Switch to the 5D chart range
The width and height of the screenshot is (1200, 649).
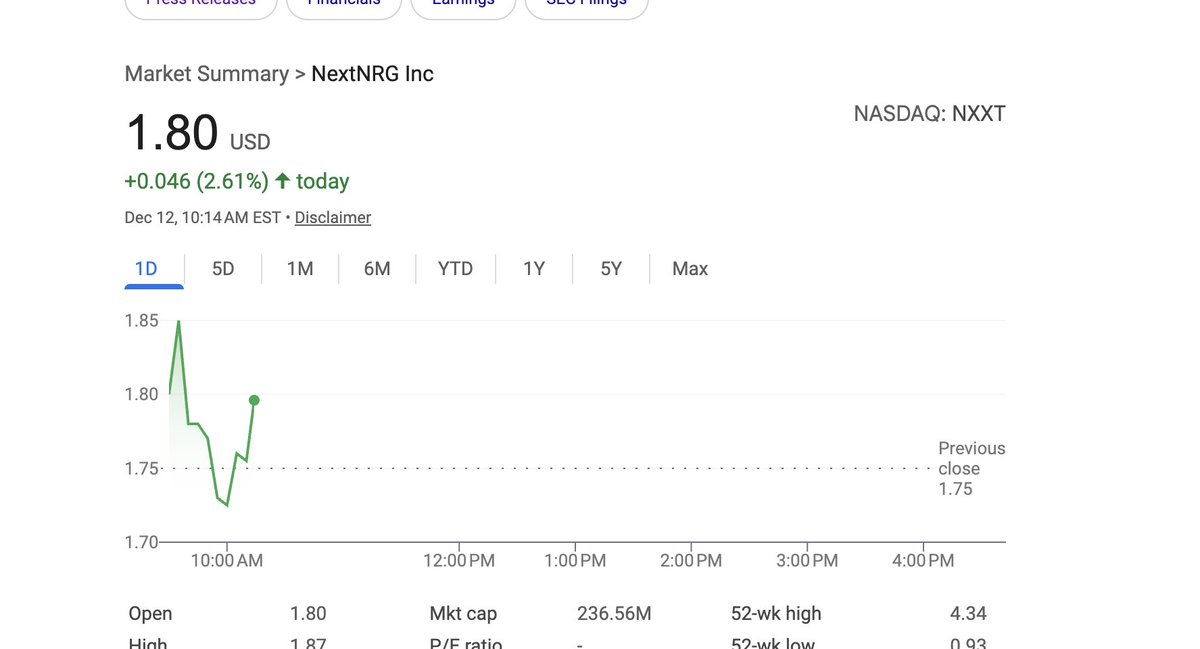tap(223, 269)
